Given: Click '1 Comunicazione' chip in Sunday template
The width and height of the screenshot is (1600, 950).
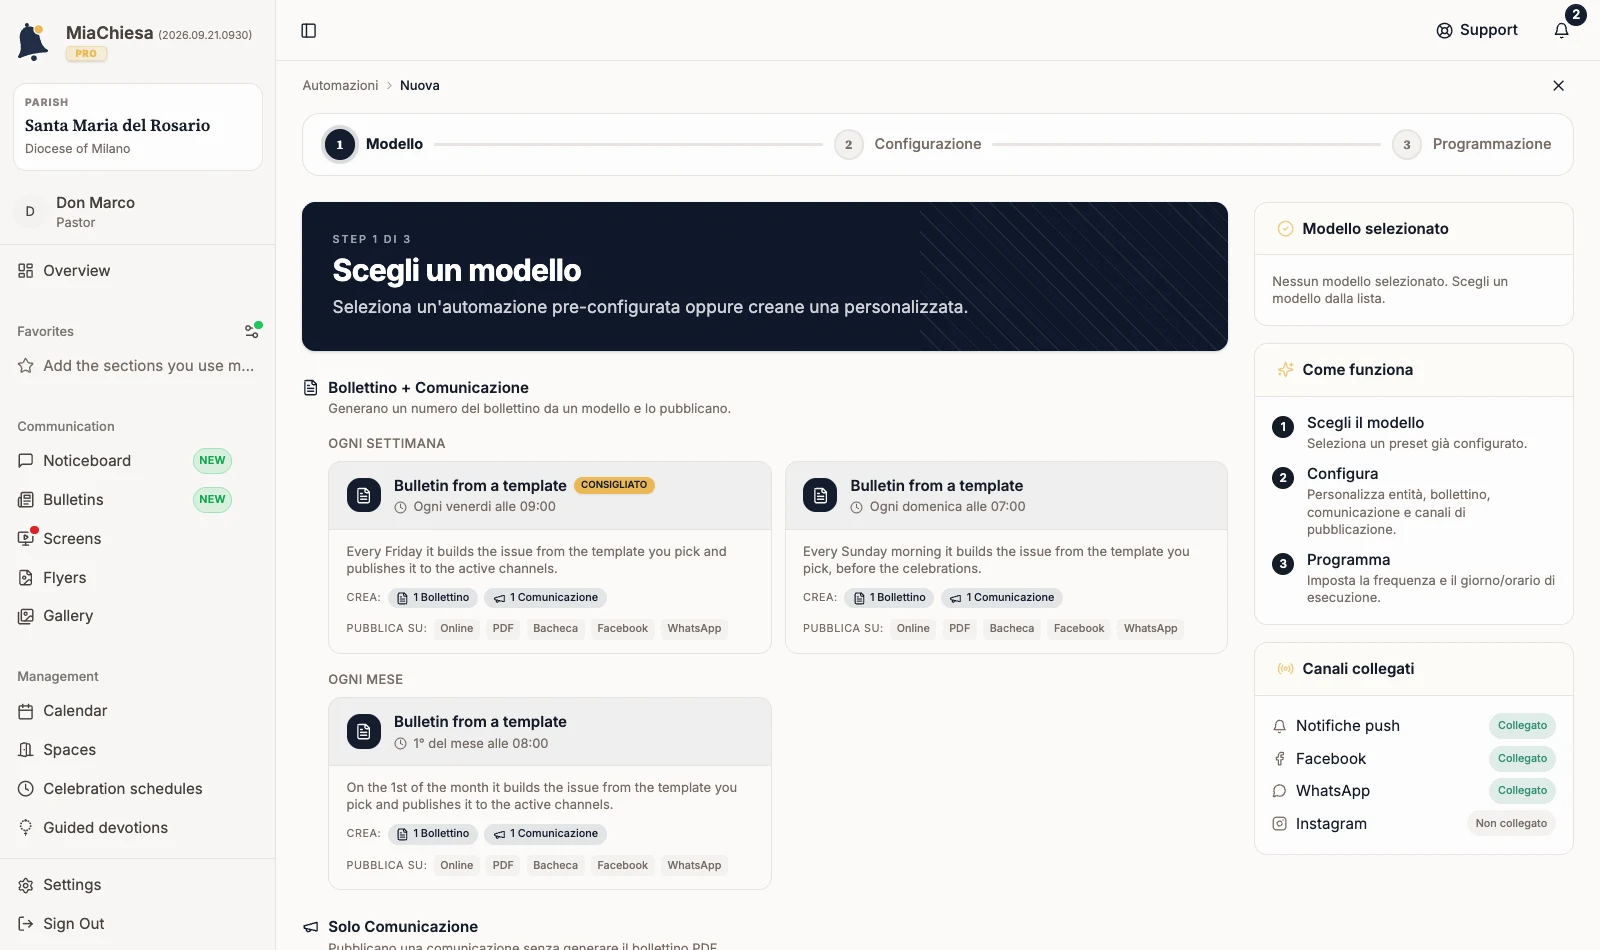Looking at the screenshot, I should pyautogui.click(x=1001, y=598).
